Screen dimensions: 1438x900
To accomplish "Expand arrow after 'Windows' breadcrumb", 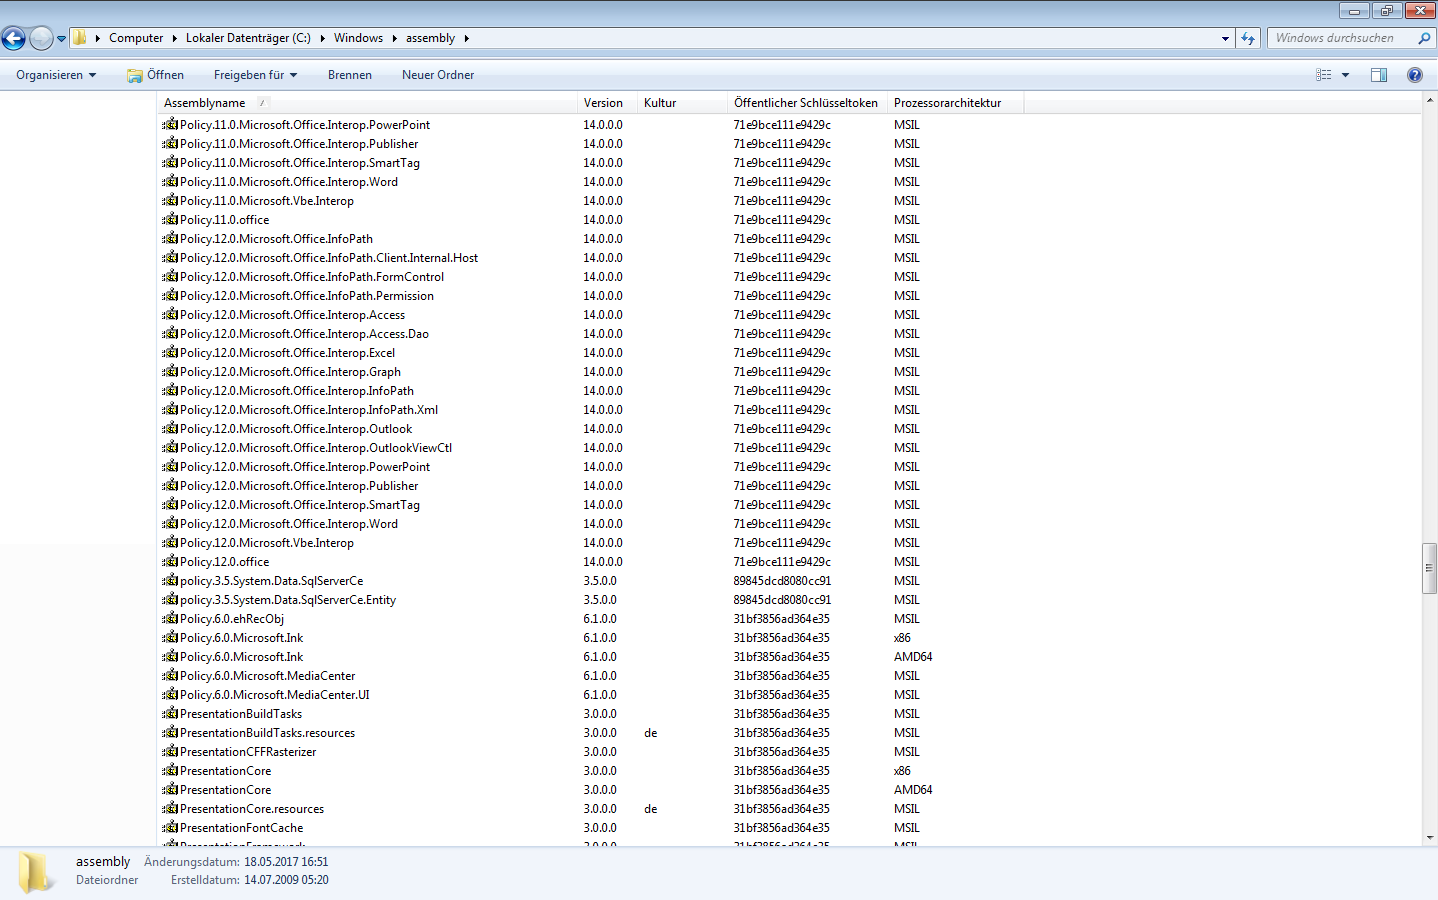I will tap(394, 38).
